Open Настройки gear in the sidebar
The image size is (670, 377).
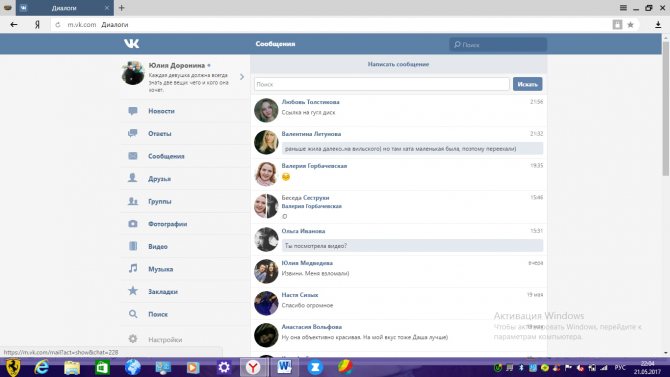click(x=133, y=339)
